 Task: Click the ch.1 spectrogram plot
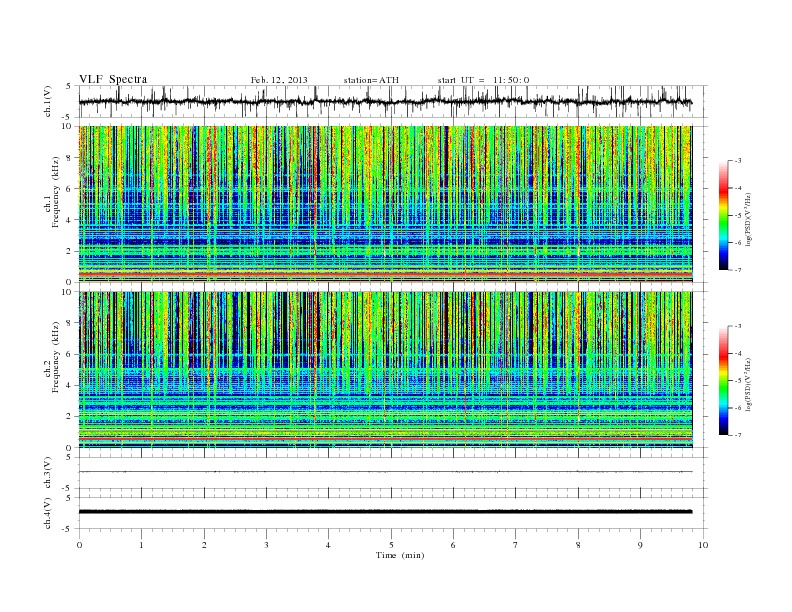[x=385, y=204]
